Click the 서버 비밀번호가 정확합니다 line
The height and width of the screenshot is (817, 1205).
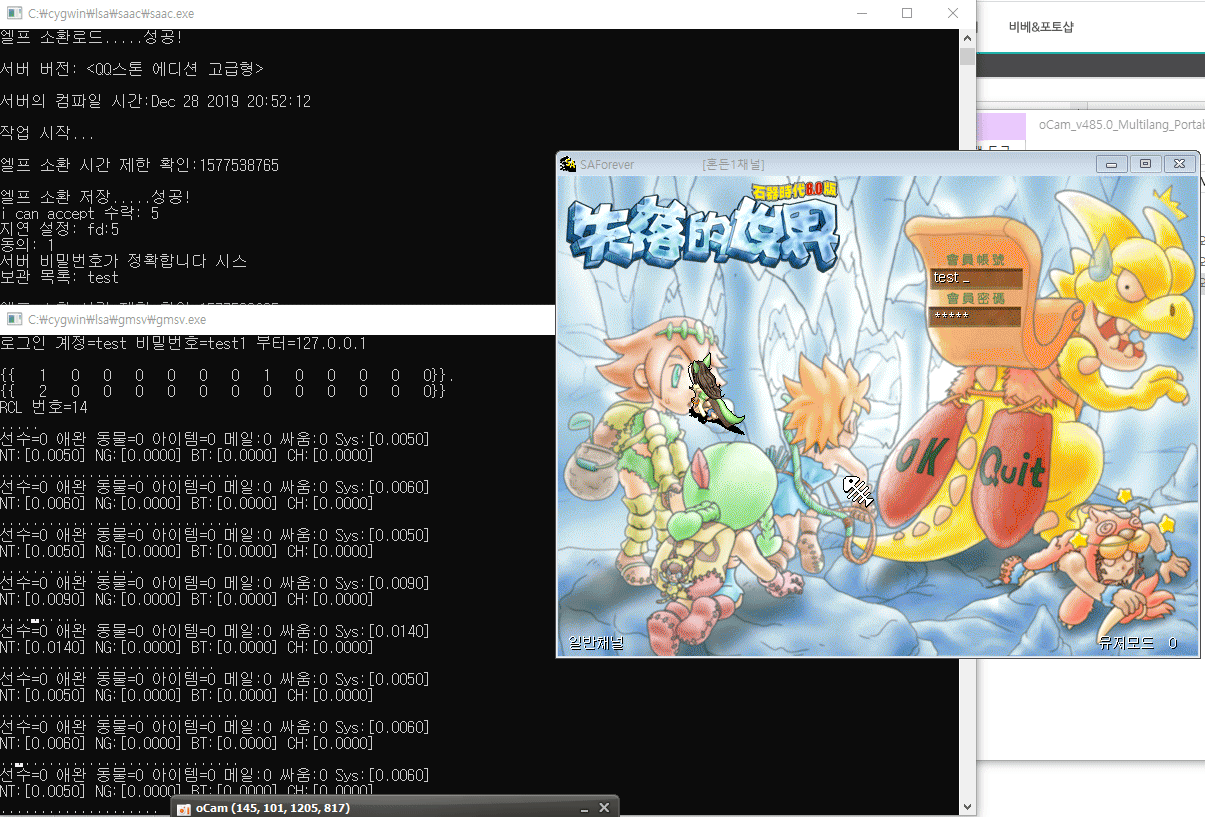(124, 261)
